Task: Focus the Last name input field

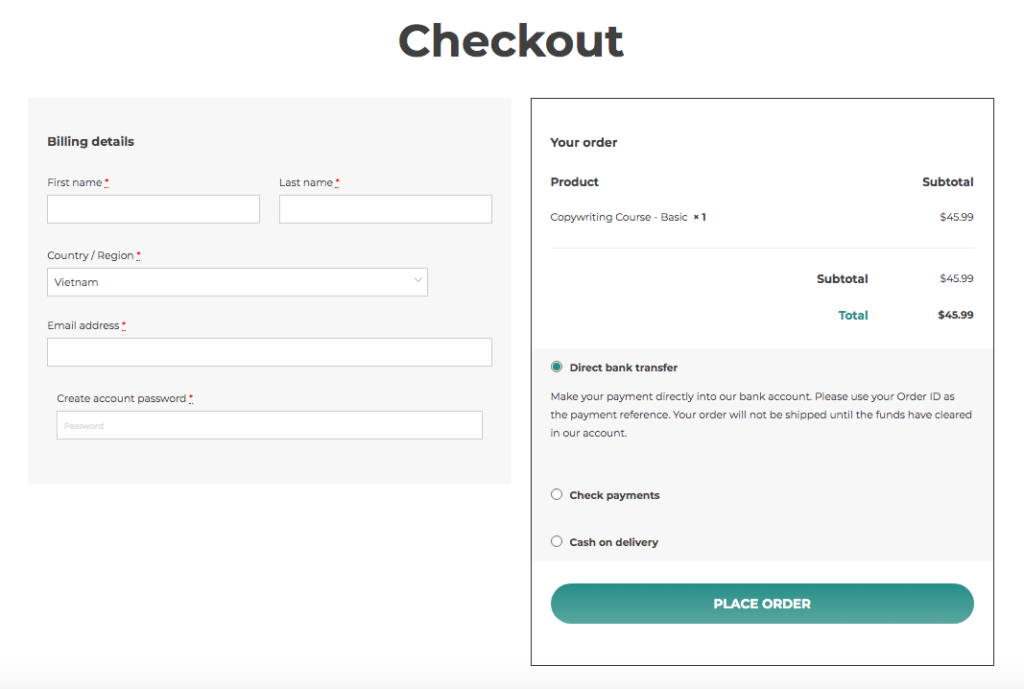Action: (x=385, y=210)
